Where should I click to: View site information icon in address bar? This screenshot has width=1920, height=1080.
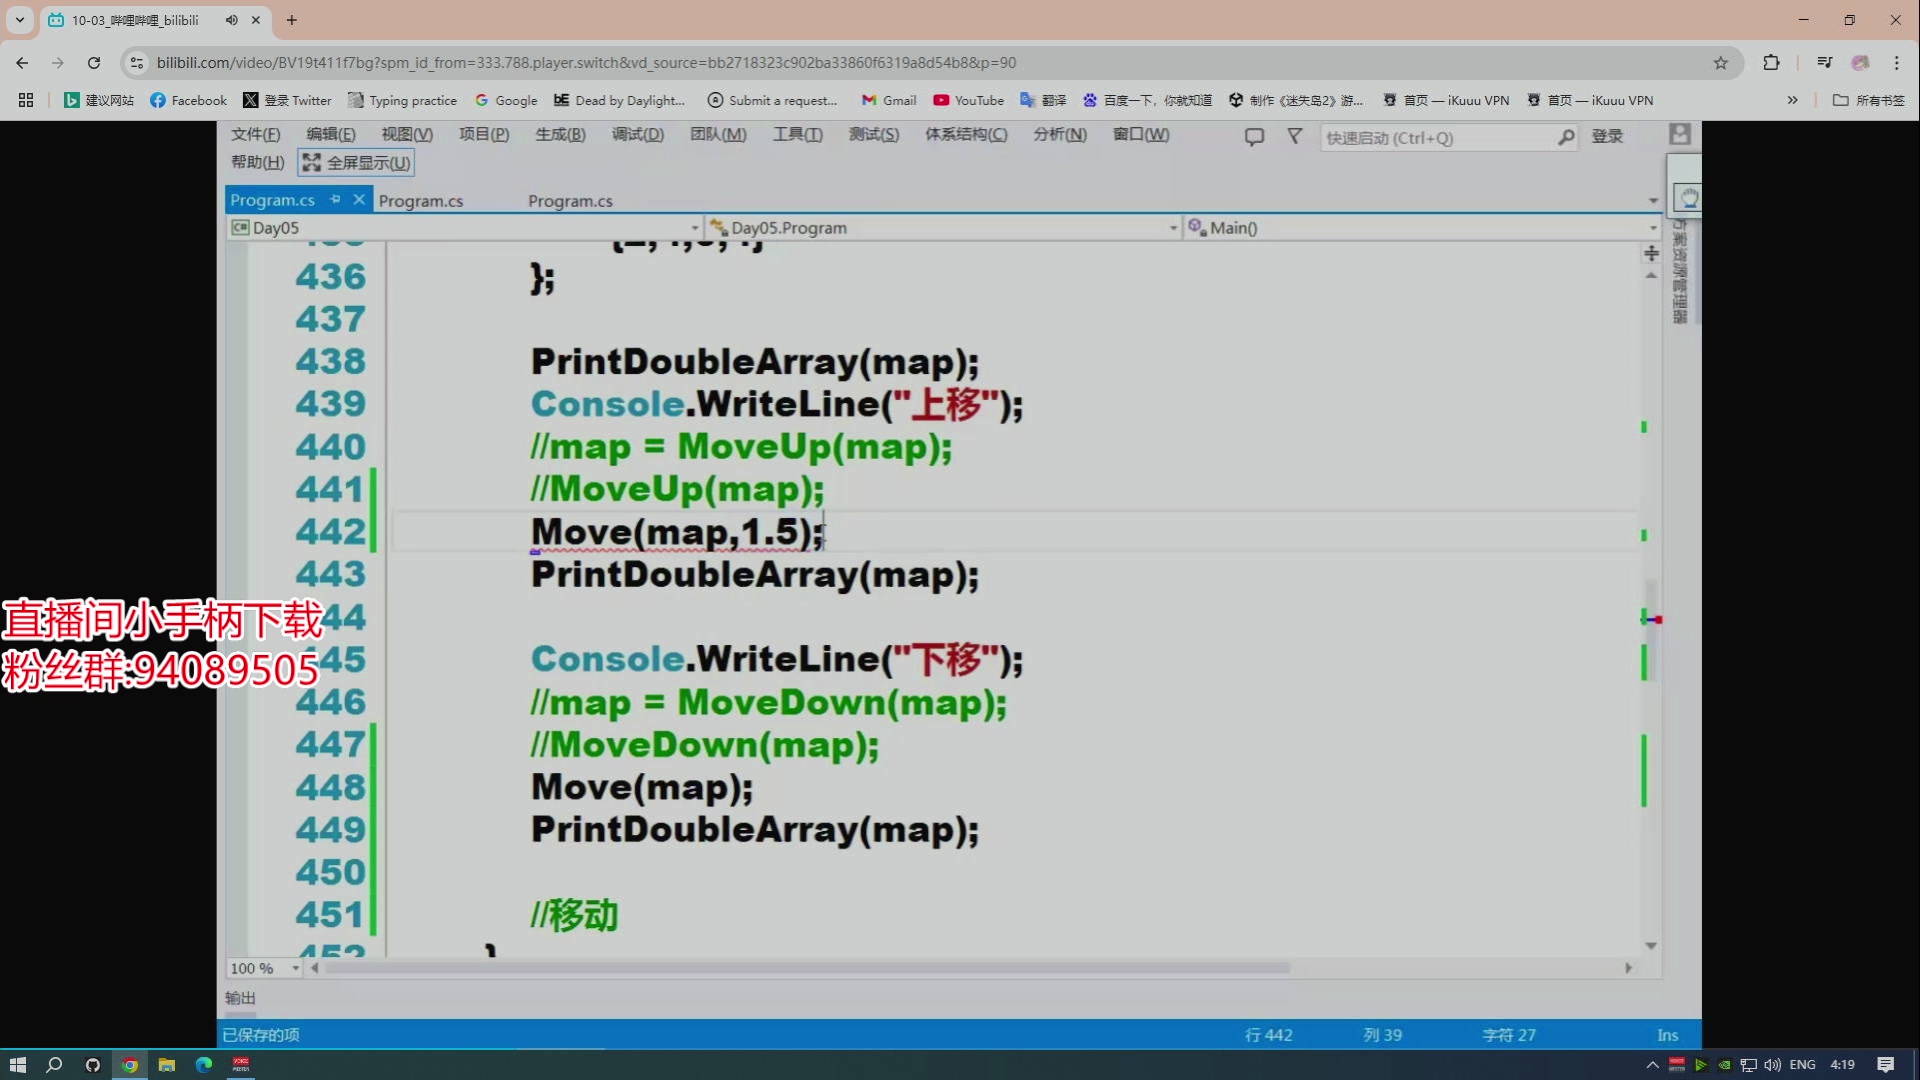(x=137, y=62)
